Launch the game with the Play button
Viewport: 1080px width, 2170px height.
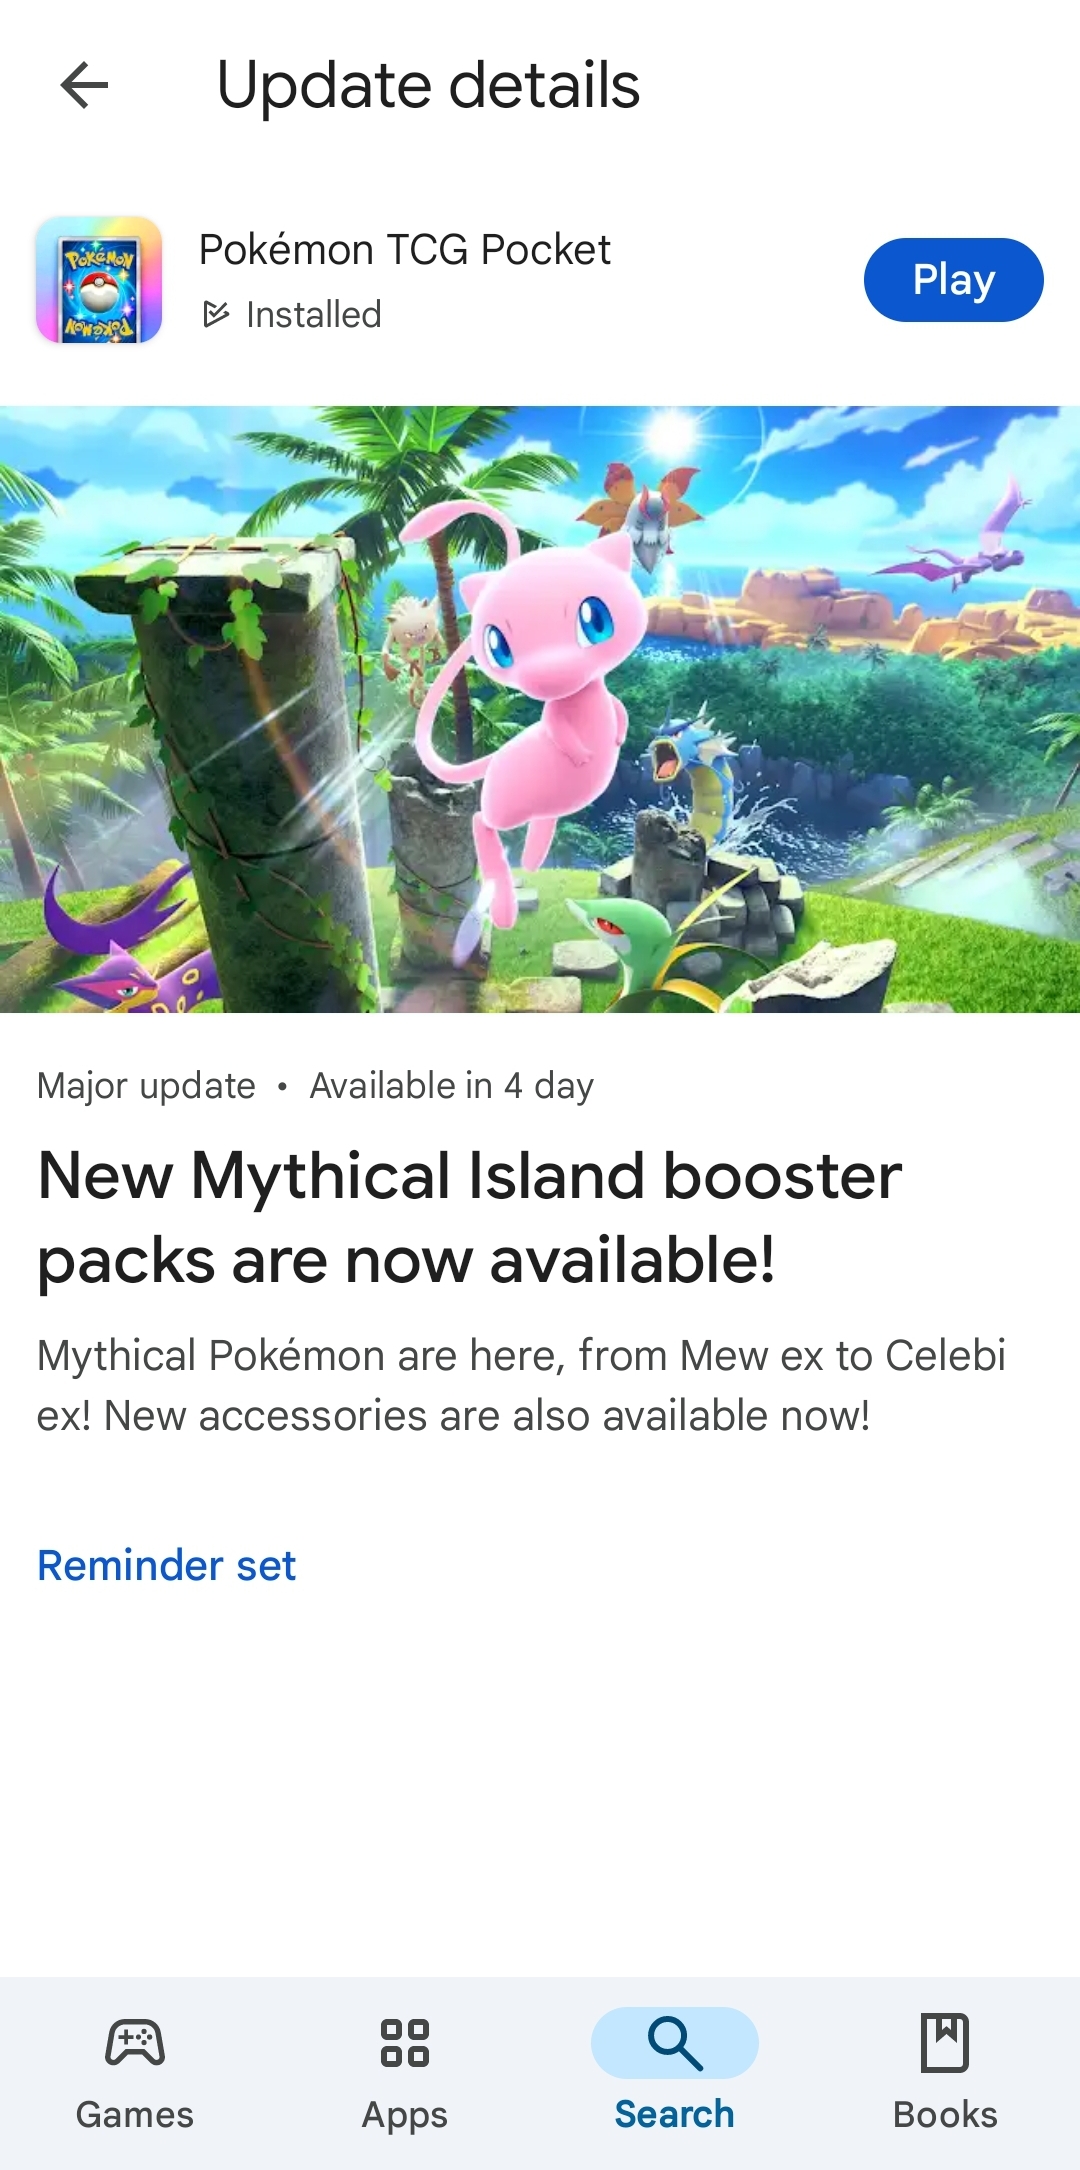953,280
